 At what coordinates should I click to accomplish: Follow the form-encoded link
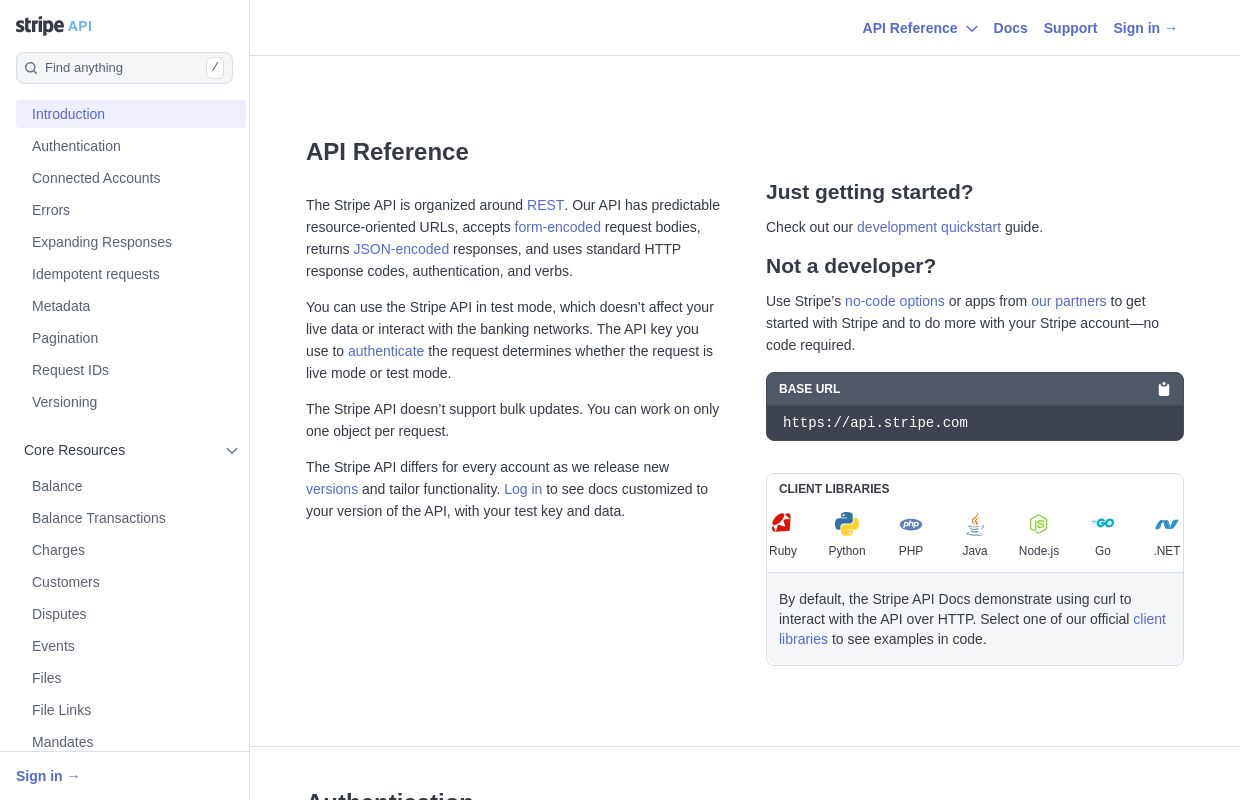(x=557, y=227)
